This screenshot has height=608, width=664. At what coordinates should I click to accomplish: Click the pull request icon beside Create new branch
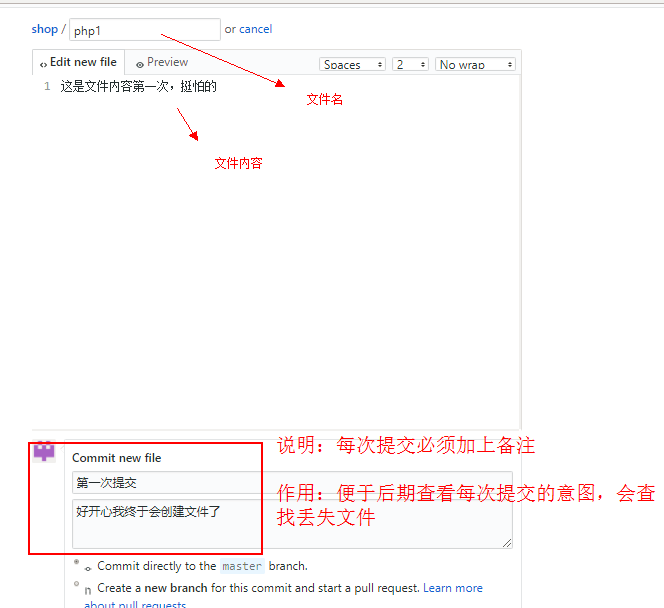tap(88, 590)
